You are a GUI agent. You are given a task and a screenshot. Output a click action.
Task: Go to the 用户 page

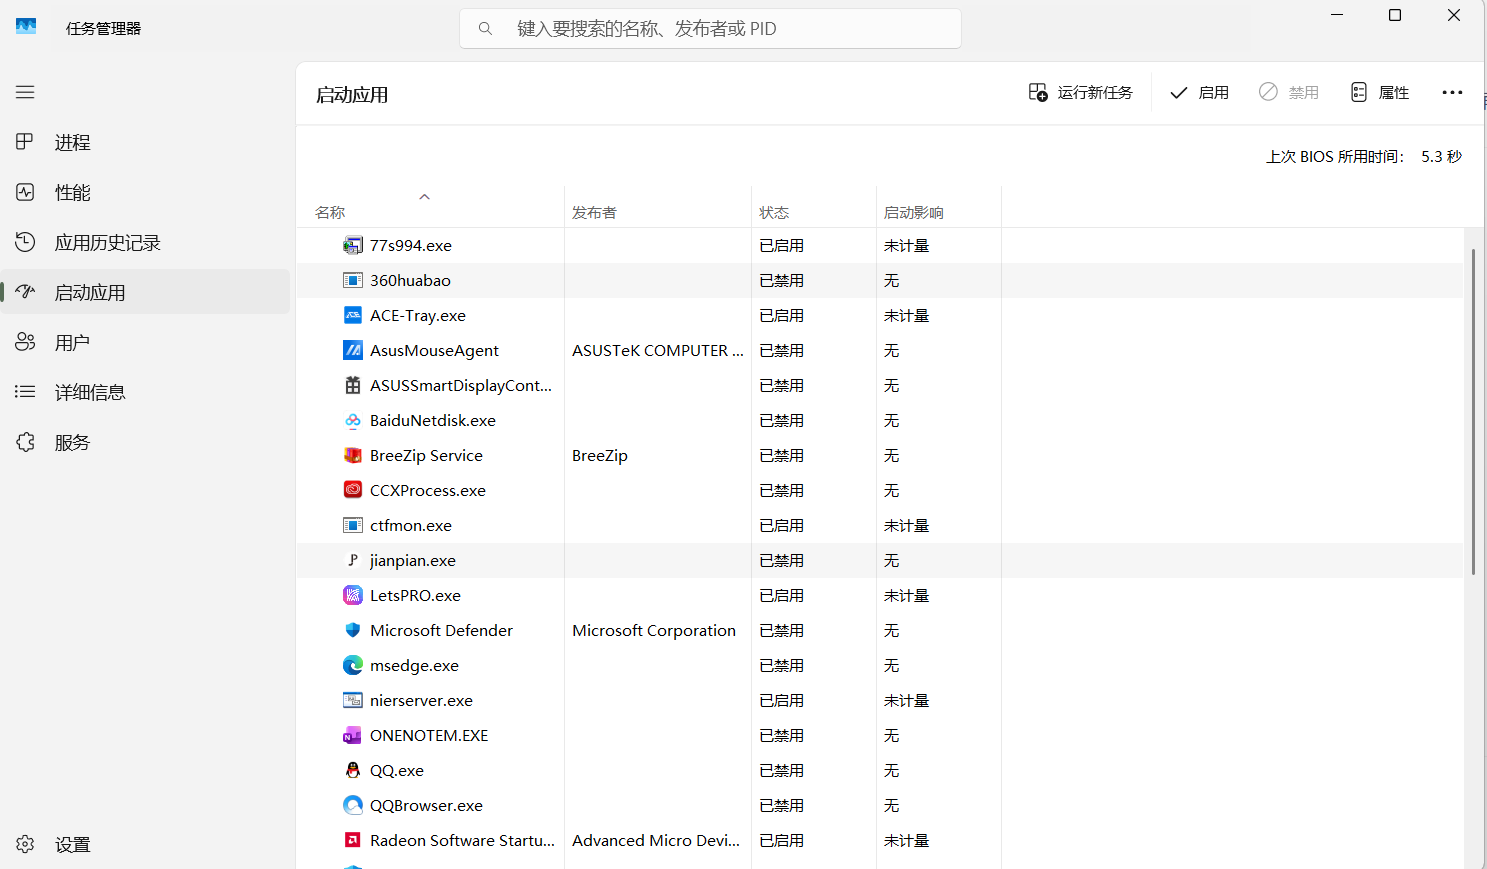tap(145, 342)
